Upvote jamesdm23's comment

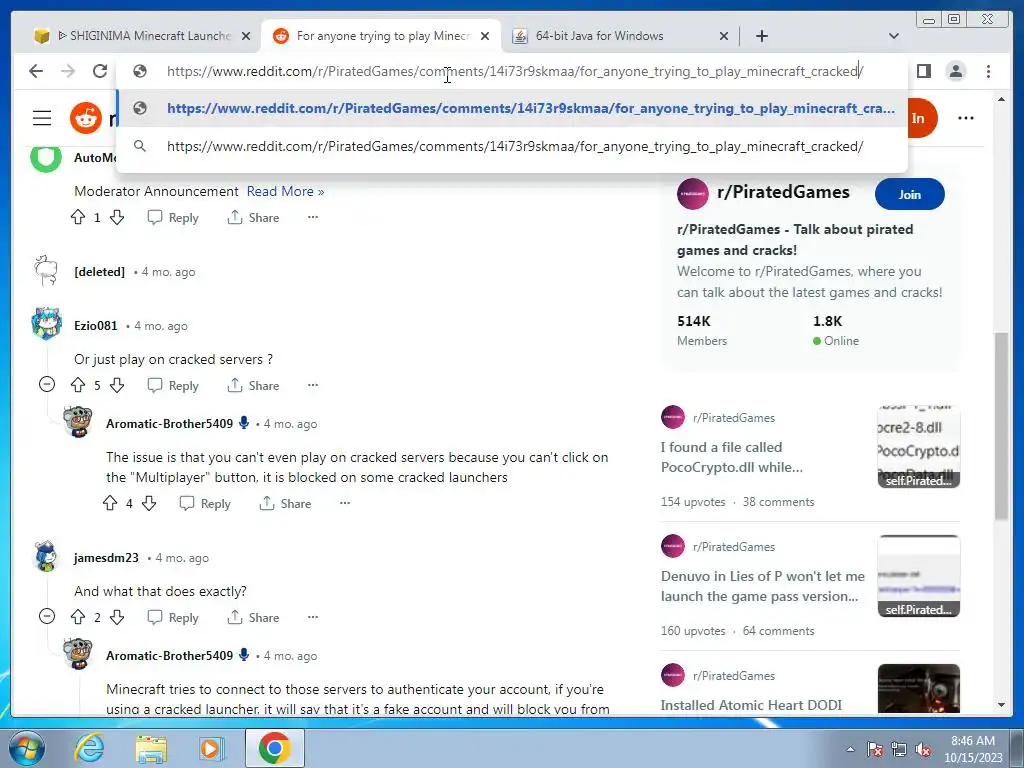pos(78,616)
